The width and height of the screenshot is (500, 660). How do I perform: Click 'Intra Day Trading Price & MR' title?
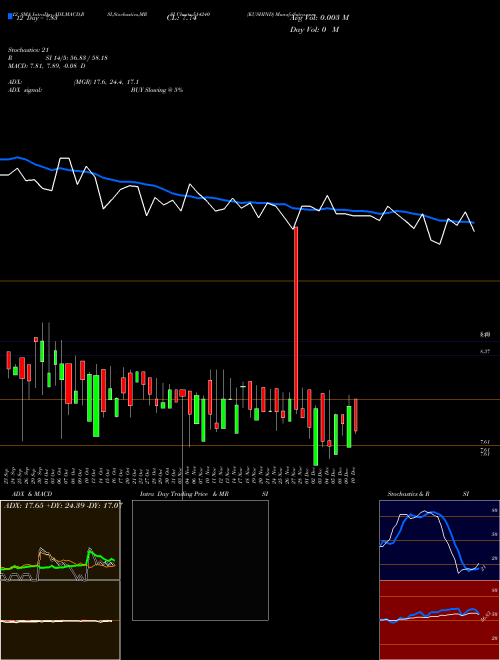coord(184,494)
